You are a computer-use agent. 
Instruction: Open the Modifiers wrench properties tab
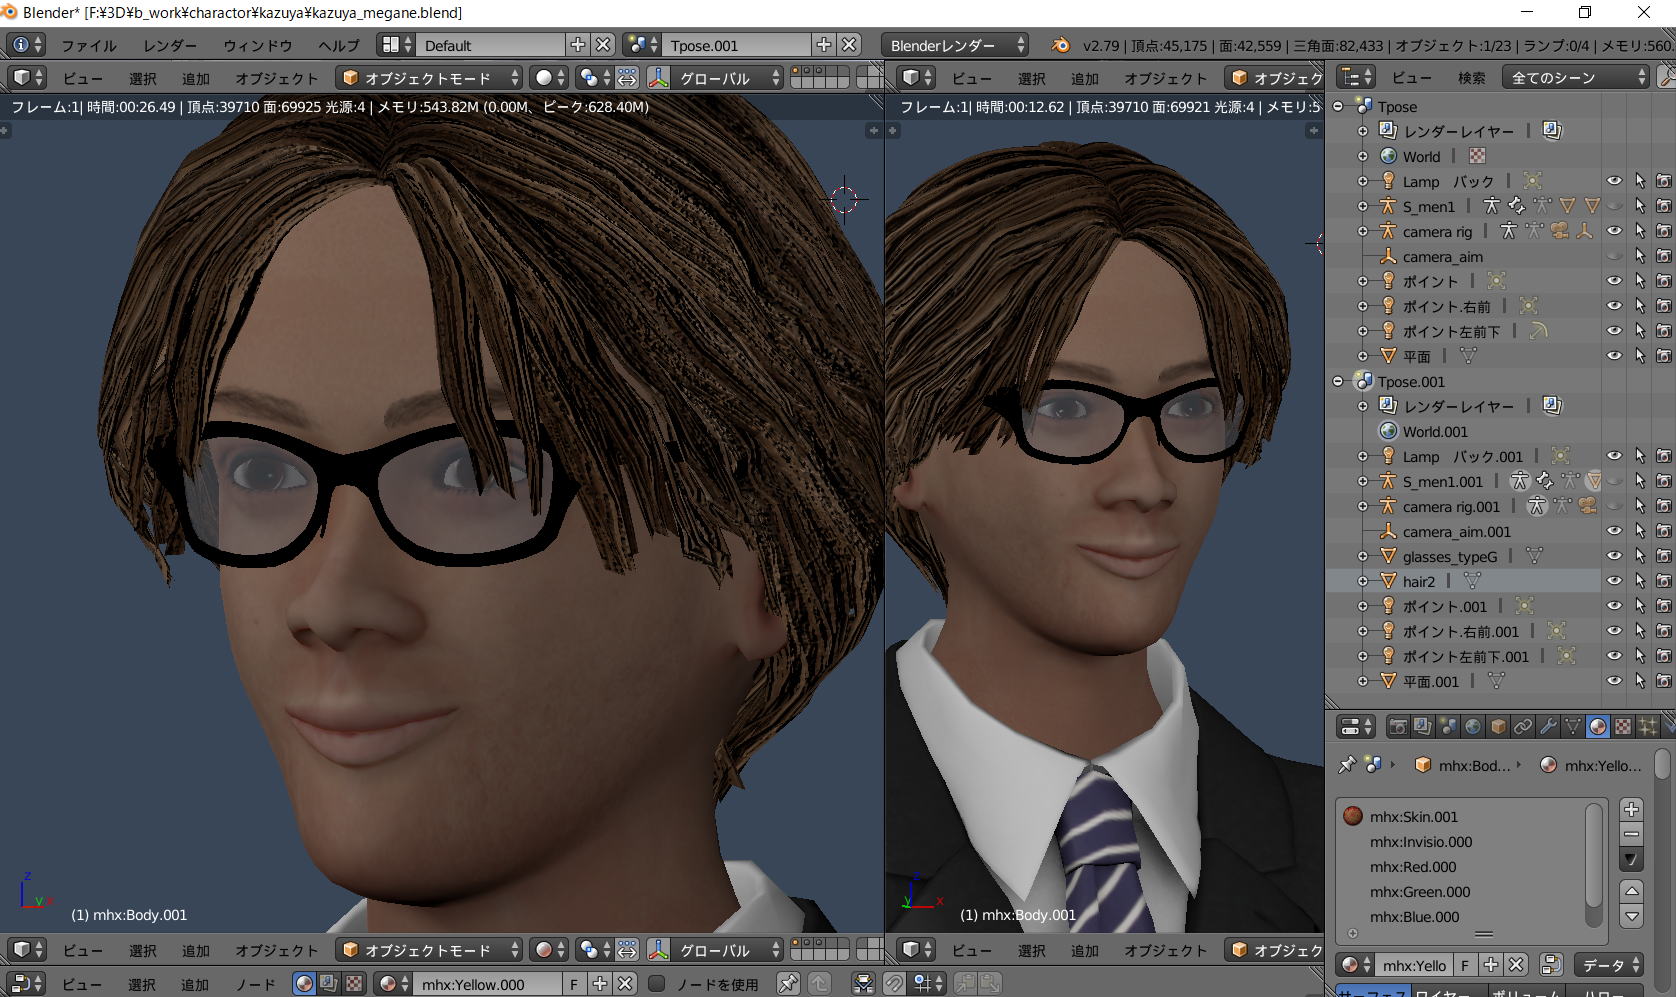pyautogui.click(x=1548, y=727)
